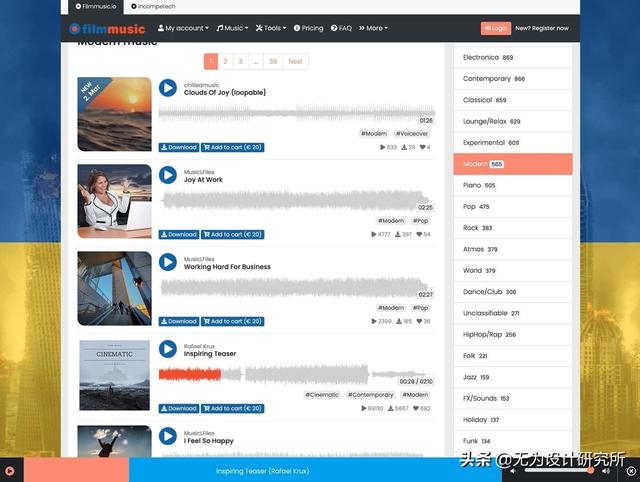
Task: Go to the Pricing page
Action: coord(309,28)
